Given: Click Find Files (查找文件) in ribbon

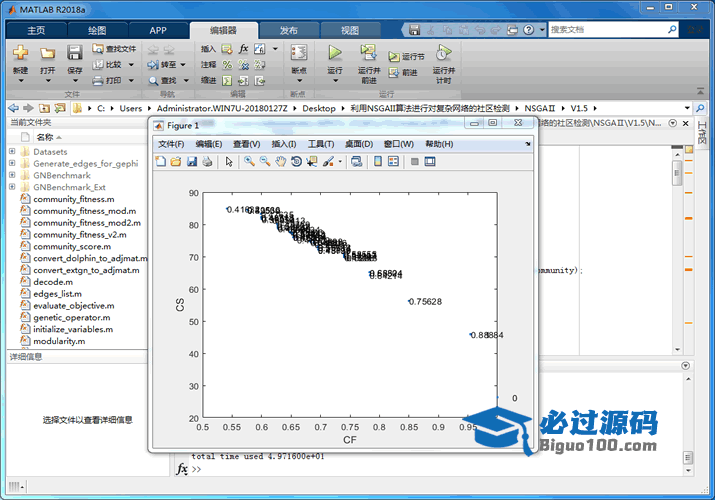Looking at the screenshot, I should 114,49.
